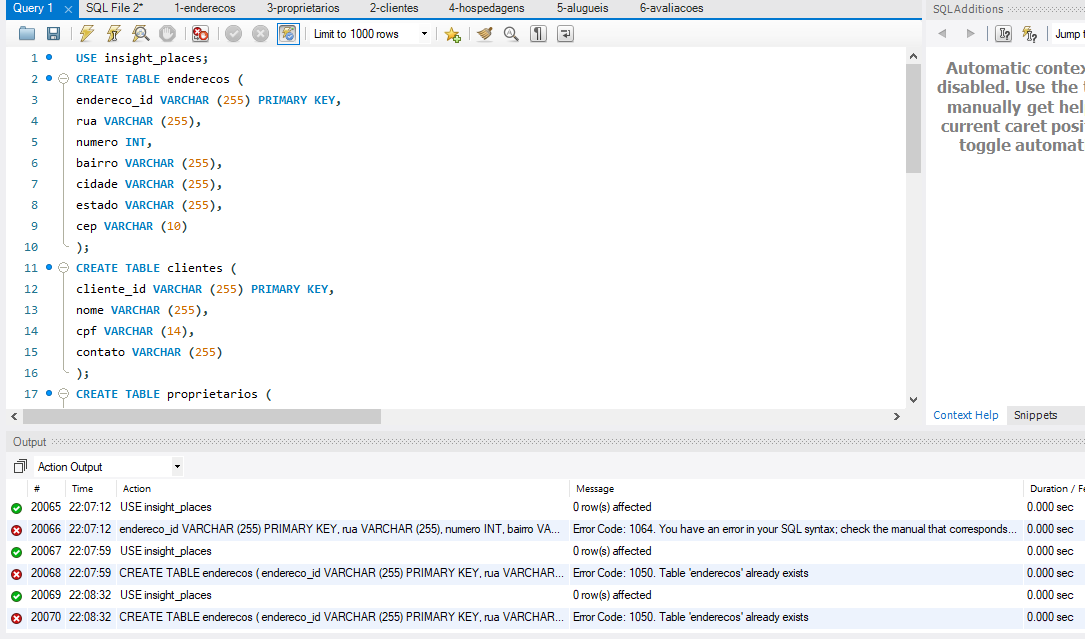
Task: Click the cep VARCHAR (10) code line
Action: tap(131, 226)
